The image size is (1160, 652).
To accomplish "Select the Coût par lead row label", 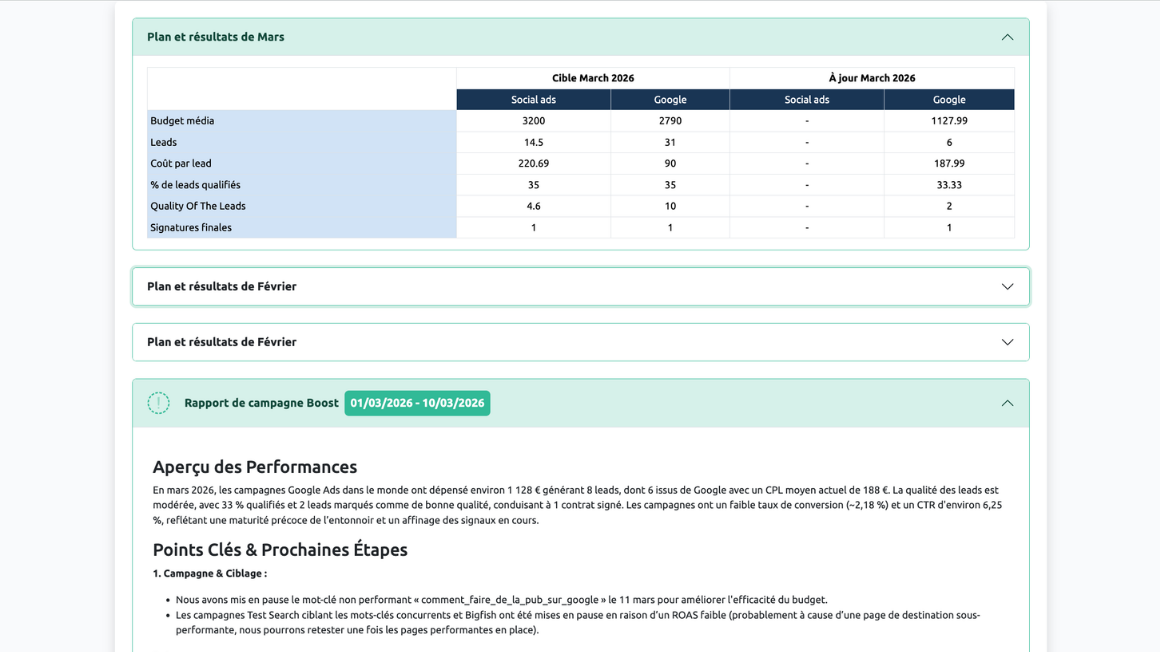I will 181,163.
